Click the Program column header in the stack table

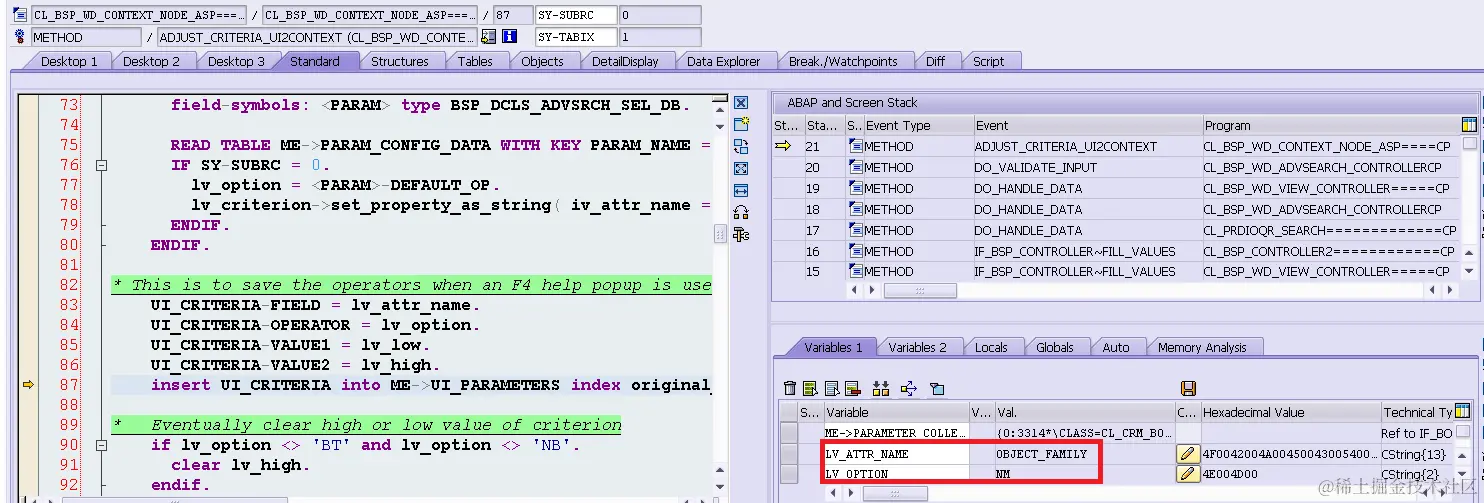point(1331,125)
